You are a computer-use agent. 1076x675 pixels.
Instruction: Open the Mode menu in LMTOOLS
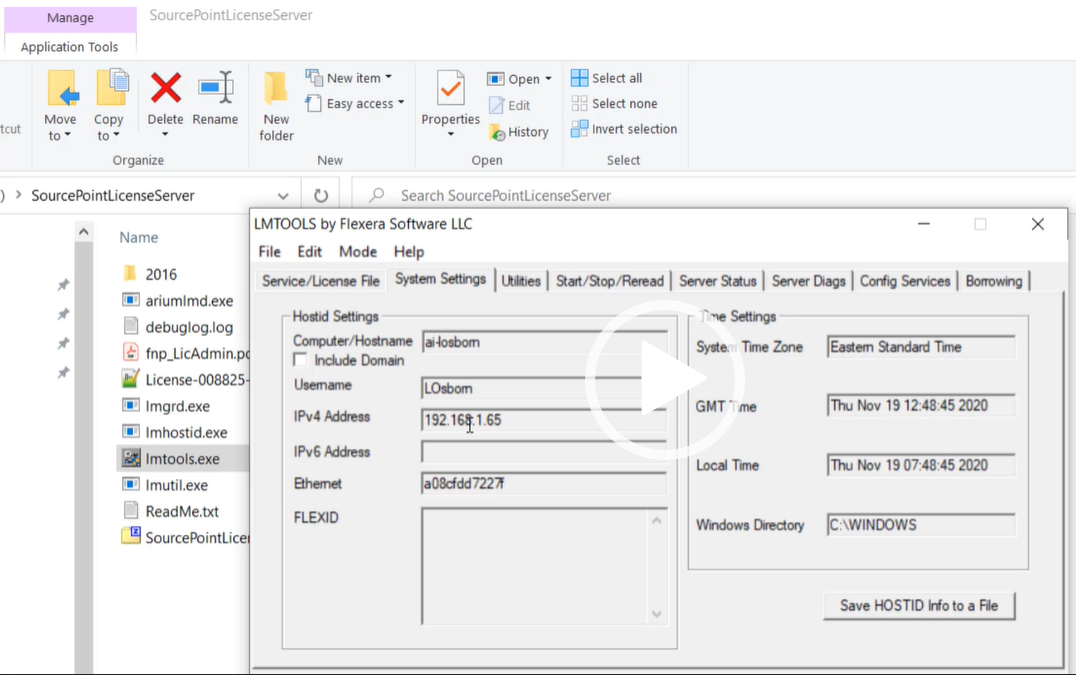tap(358, 252)
